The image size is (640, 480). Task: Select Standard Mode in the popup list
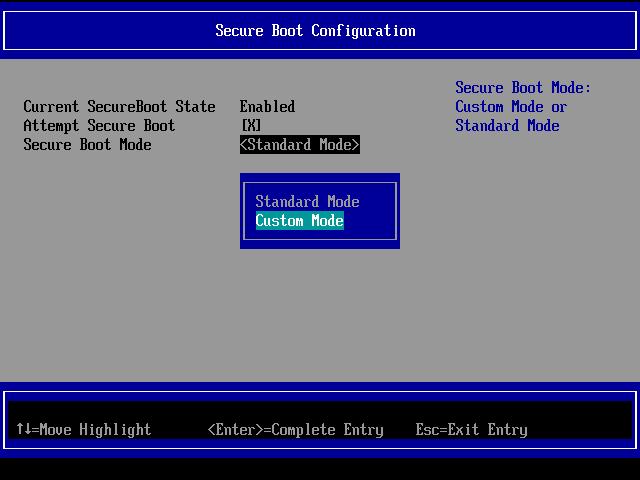point(307,202)
